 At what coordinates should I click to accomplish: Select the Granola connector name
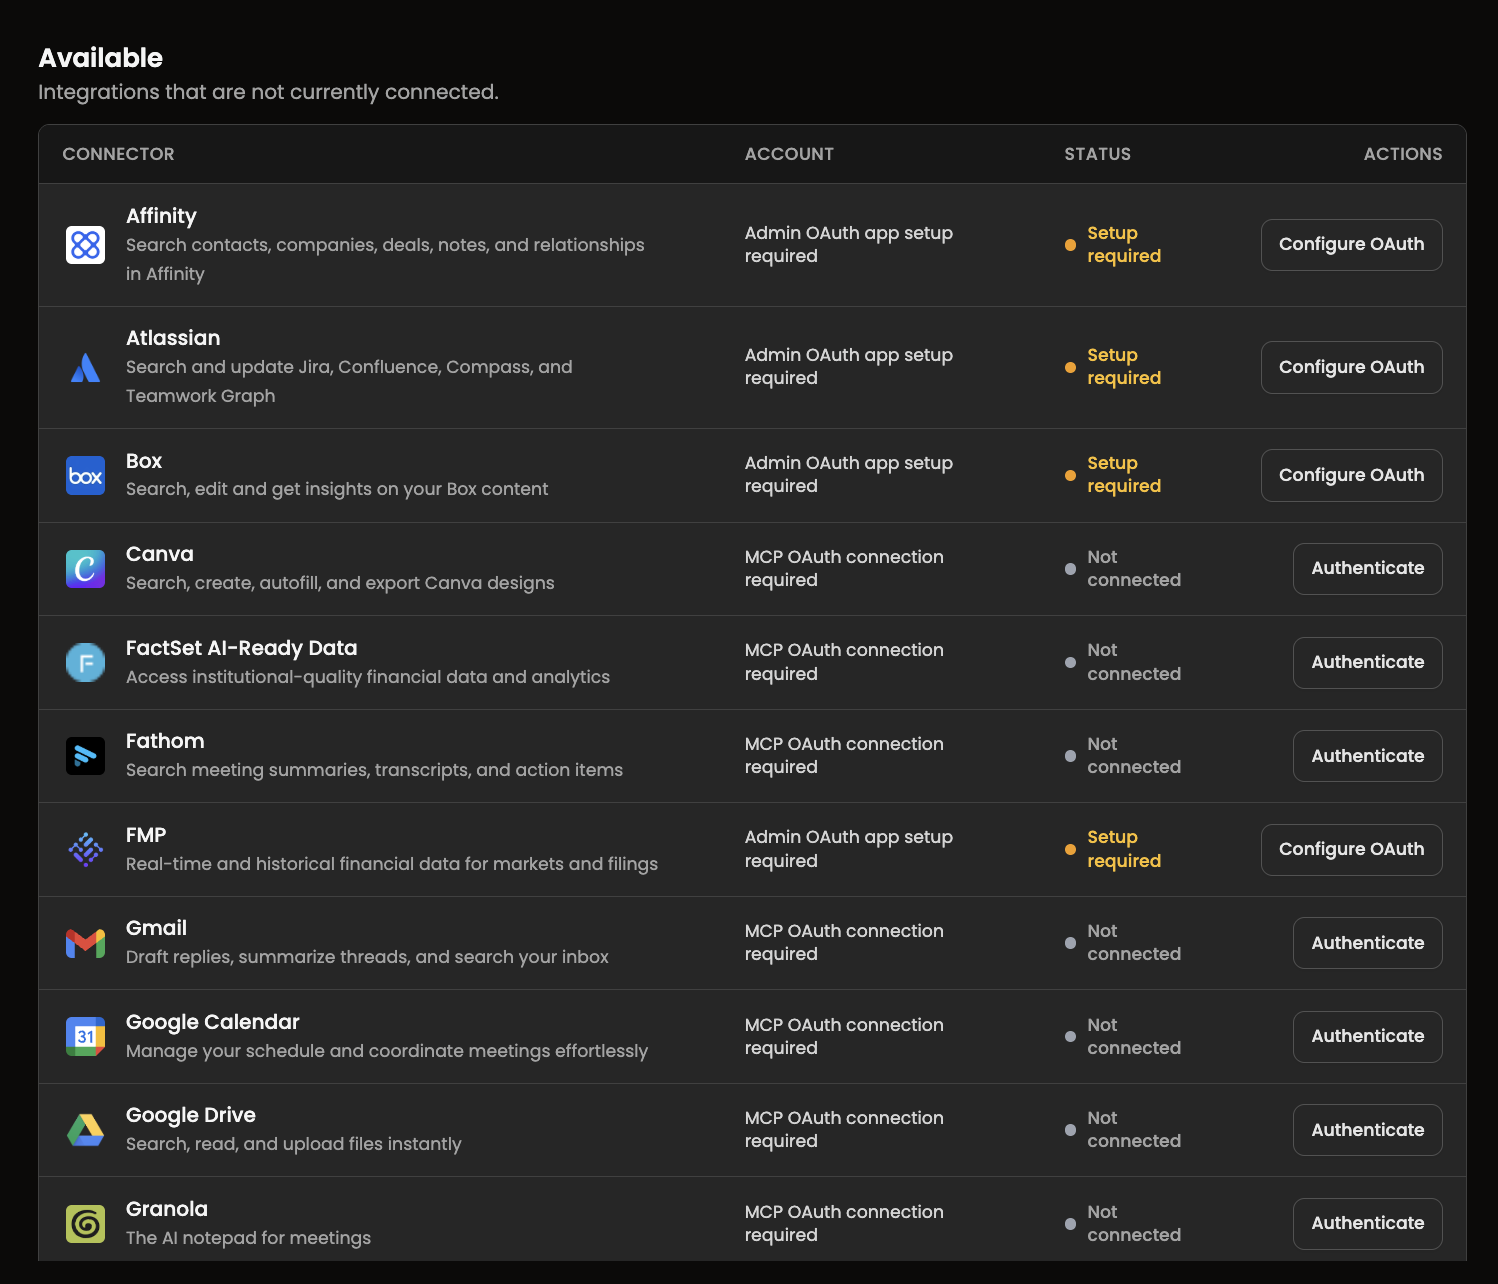point(167,1209)
